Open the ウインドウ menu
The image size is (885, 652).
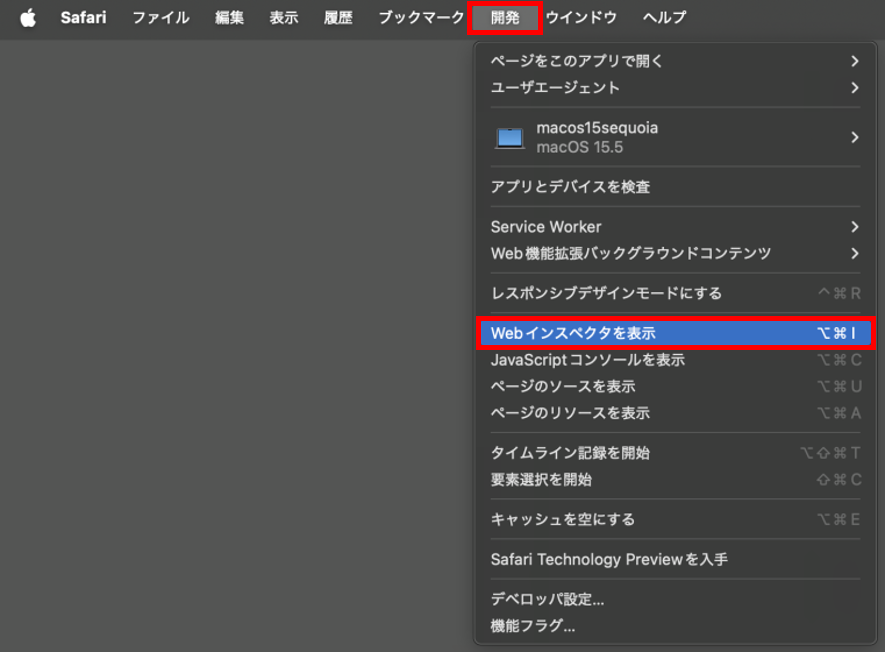click(x=581, y=17)
